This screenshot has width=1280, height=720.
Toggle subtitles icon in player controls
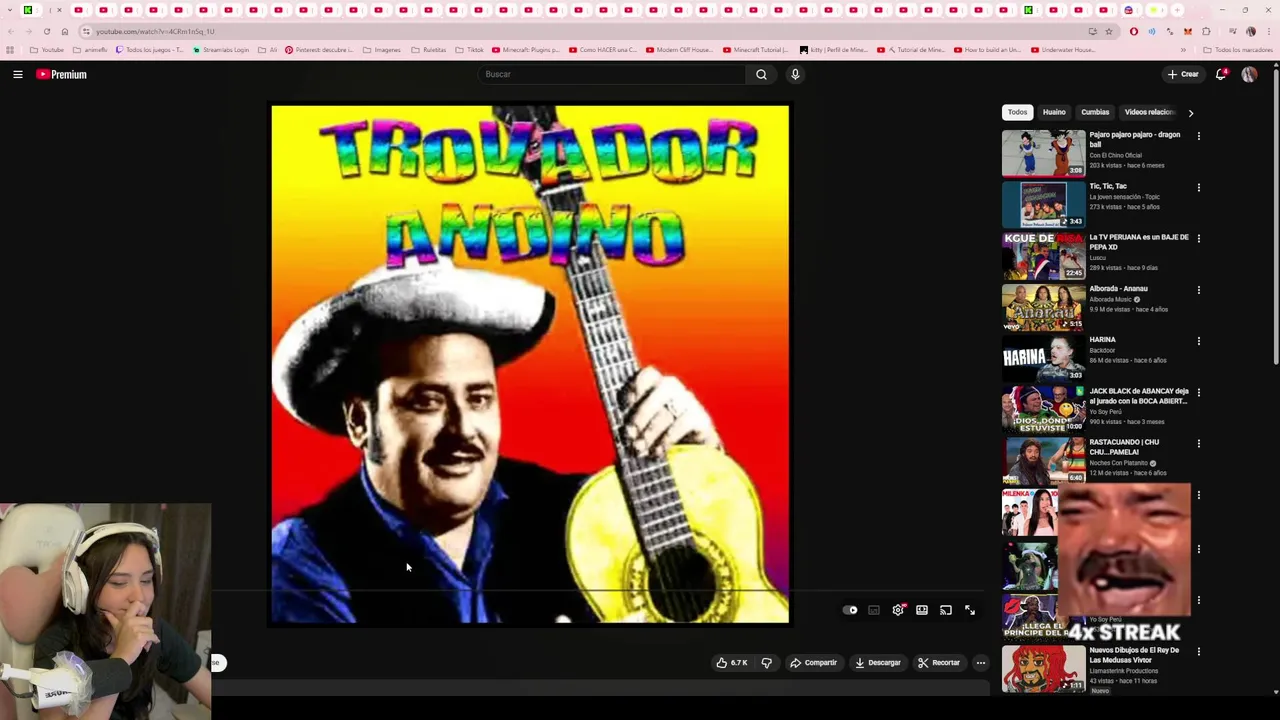(x=874, y=610)
